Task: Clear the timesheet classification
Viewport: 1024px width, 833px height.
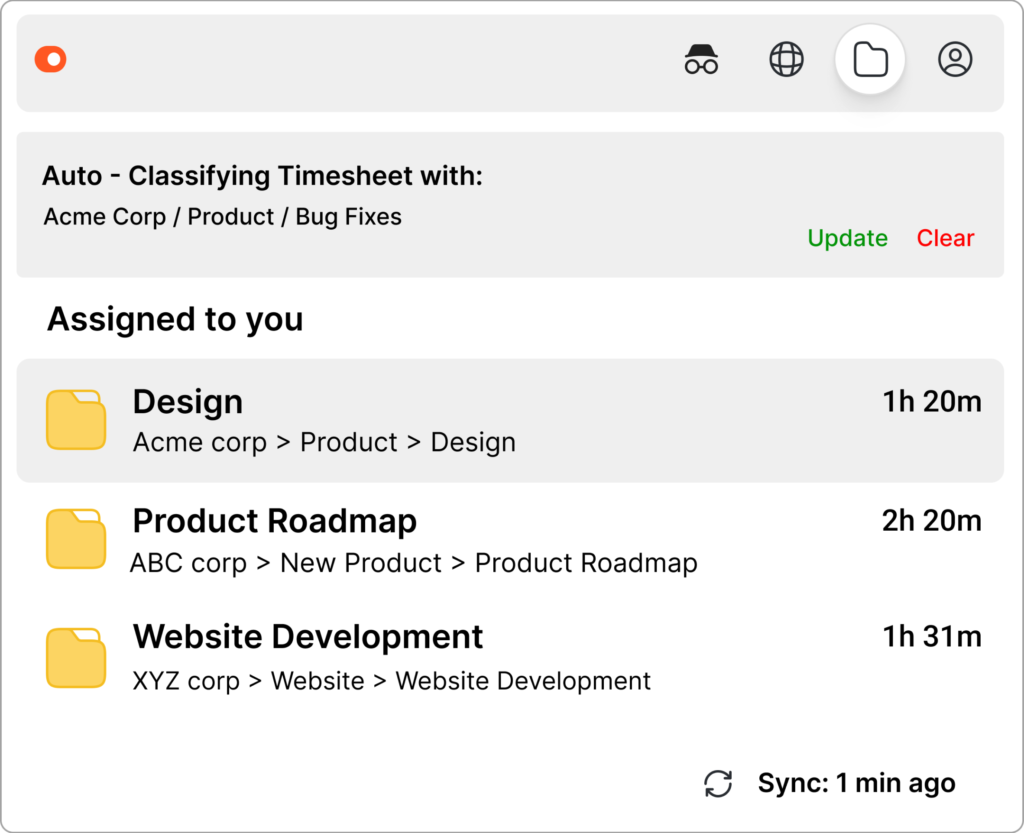Action: (944, 238)
